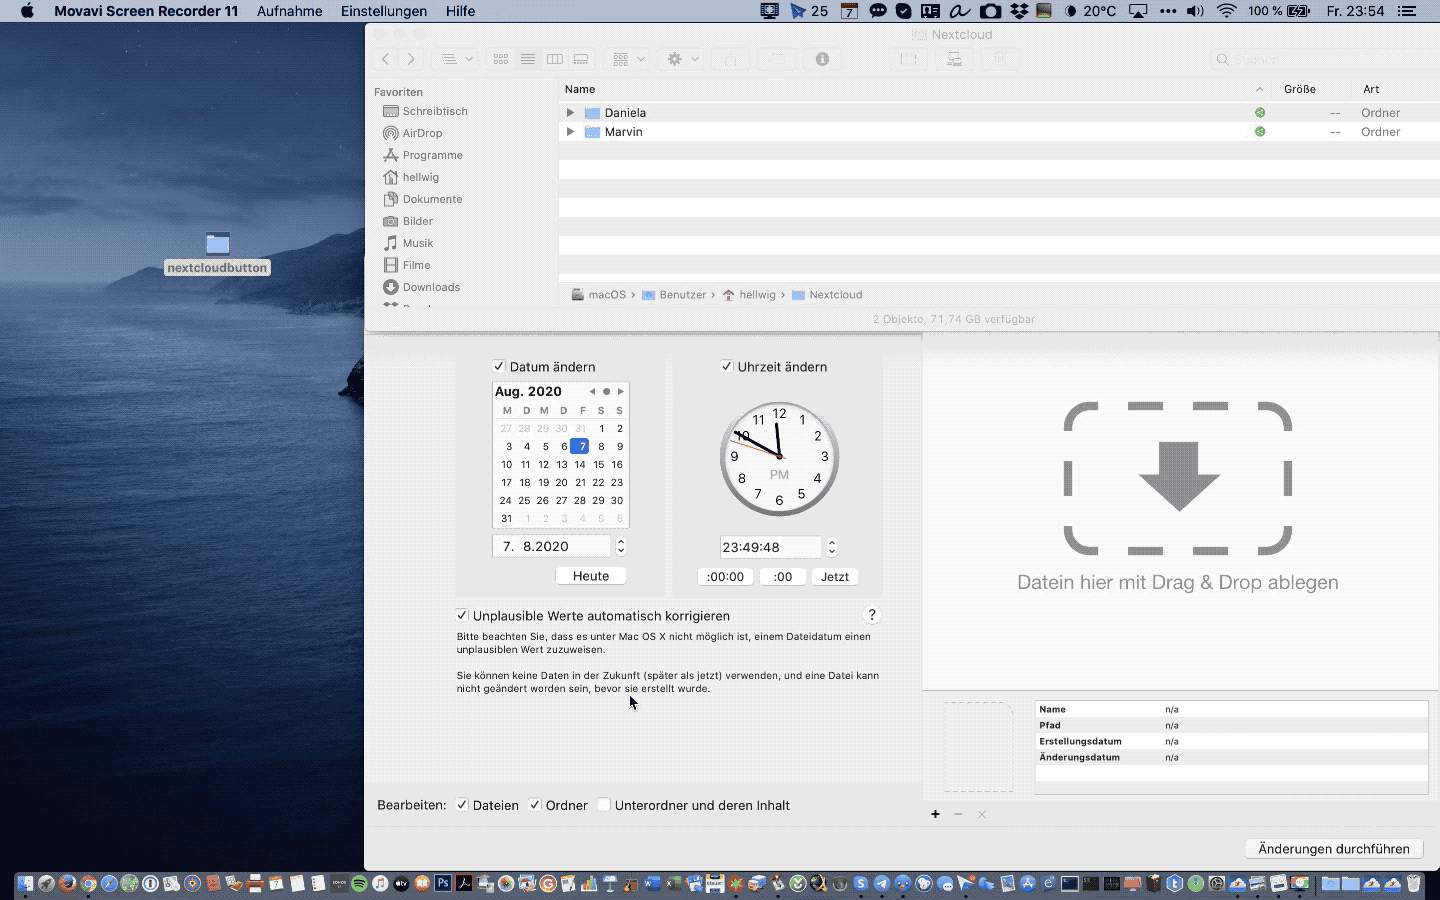
Task: Enable the Unterordner und deren Inhalt checkbox
Action: click(x=604, y=805)
